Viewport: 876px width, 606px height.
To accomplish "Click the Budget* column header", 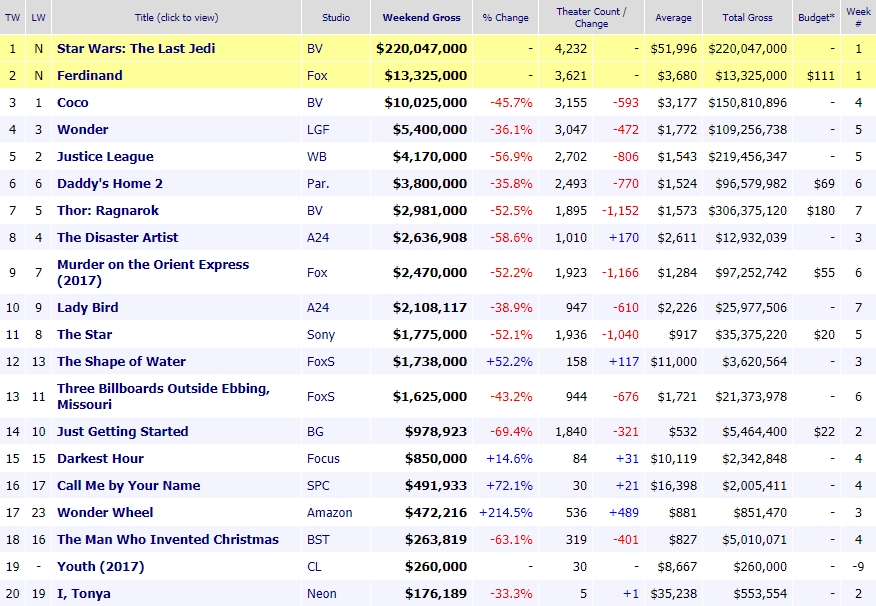I will click(x=816, y=17).
